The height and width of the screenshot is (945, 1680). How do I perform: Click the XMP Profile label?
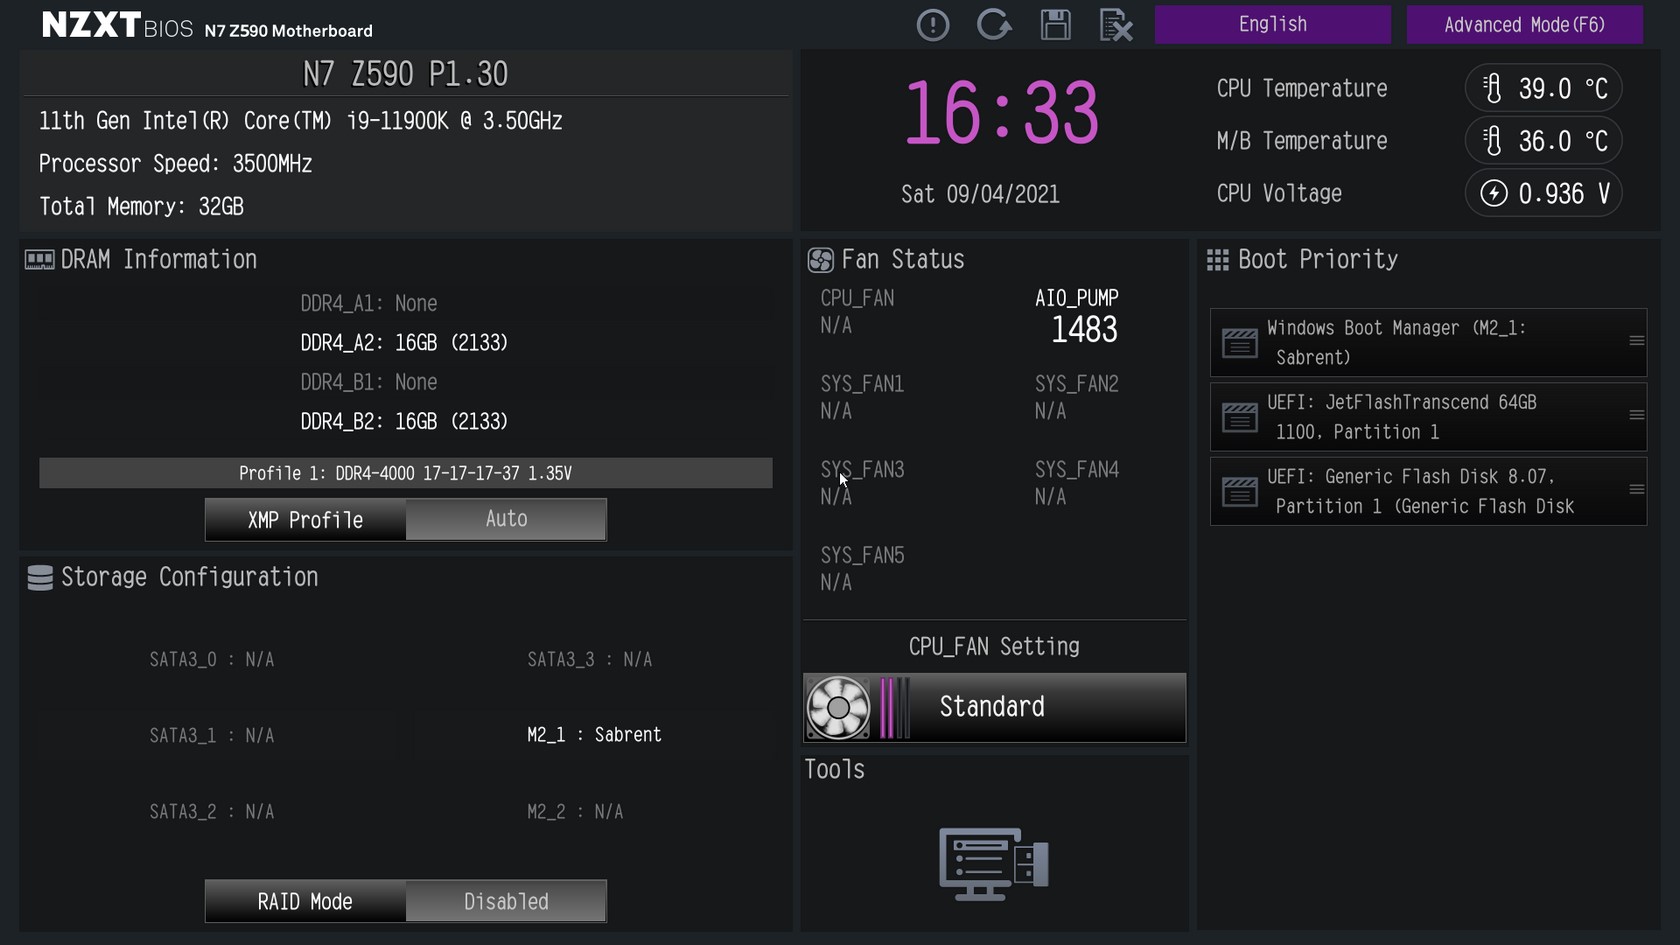pos(305,520)
